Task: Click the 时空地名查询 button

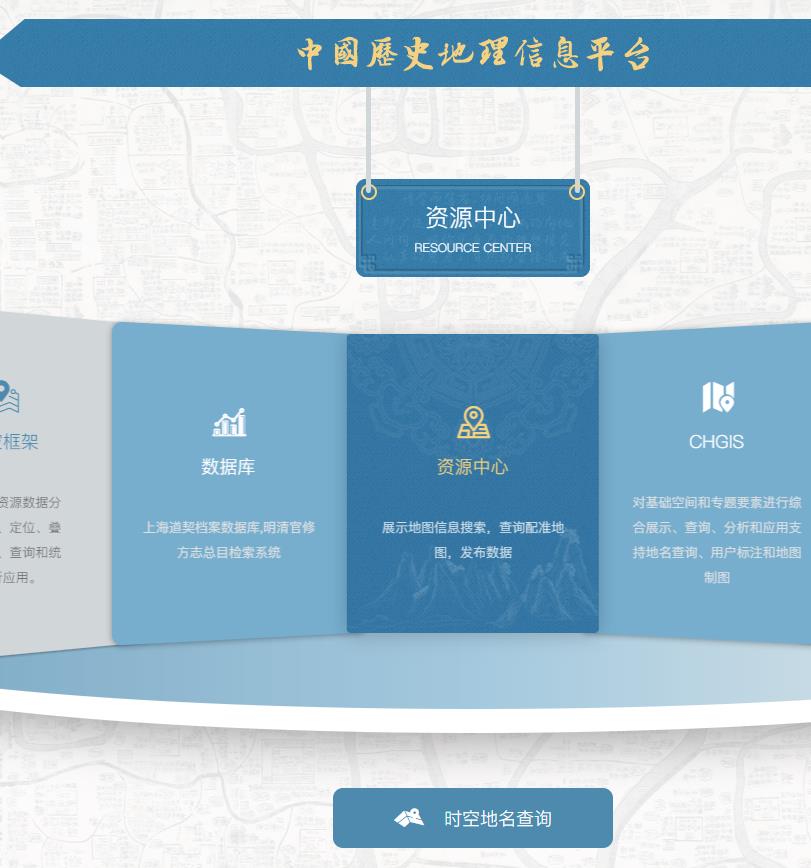Action: [471, 817]
